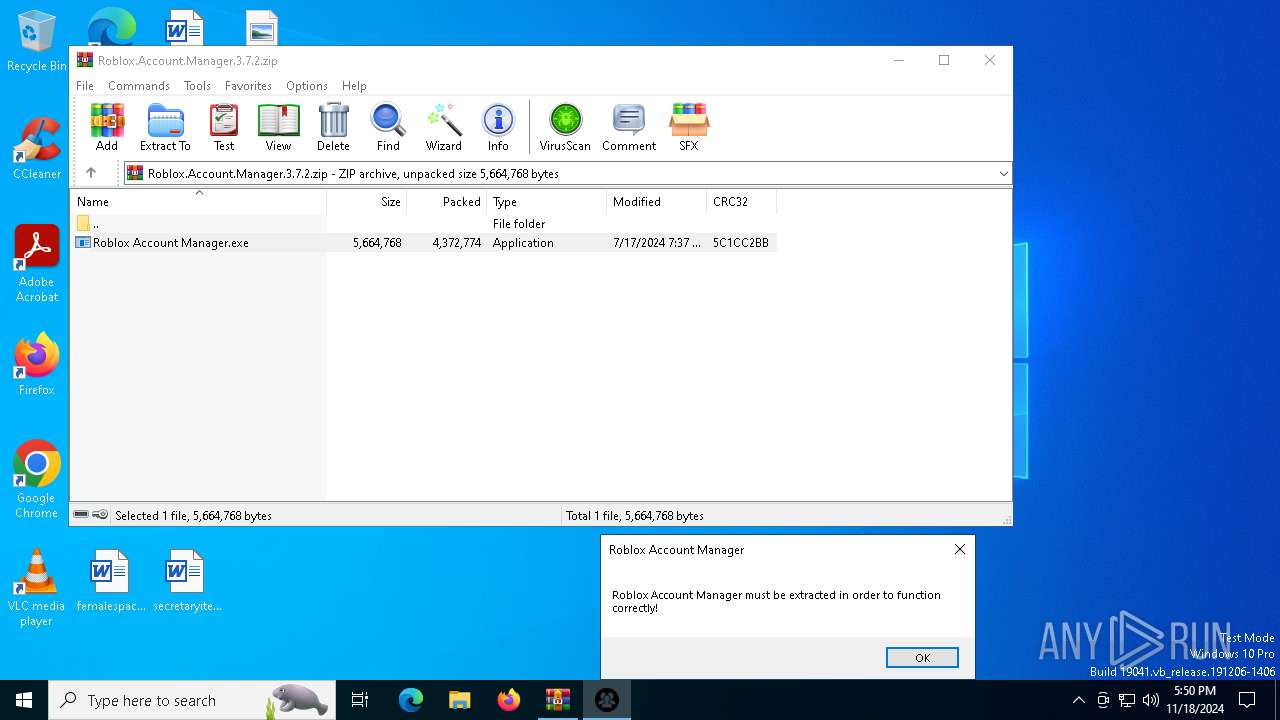Click the Add archive toolbar icon
Screen dimensions: 1280x720
point(107,127)
